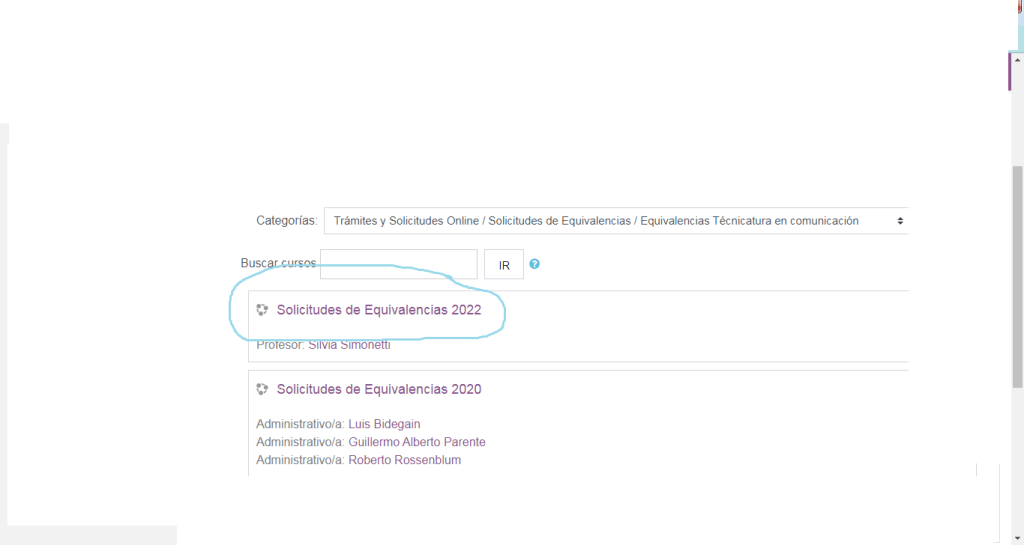Click the Buscar cursos label
Image resolution: width=1024 pixels, height=545 pixels.
click(277, 263)
